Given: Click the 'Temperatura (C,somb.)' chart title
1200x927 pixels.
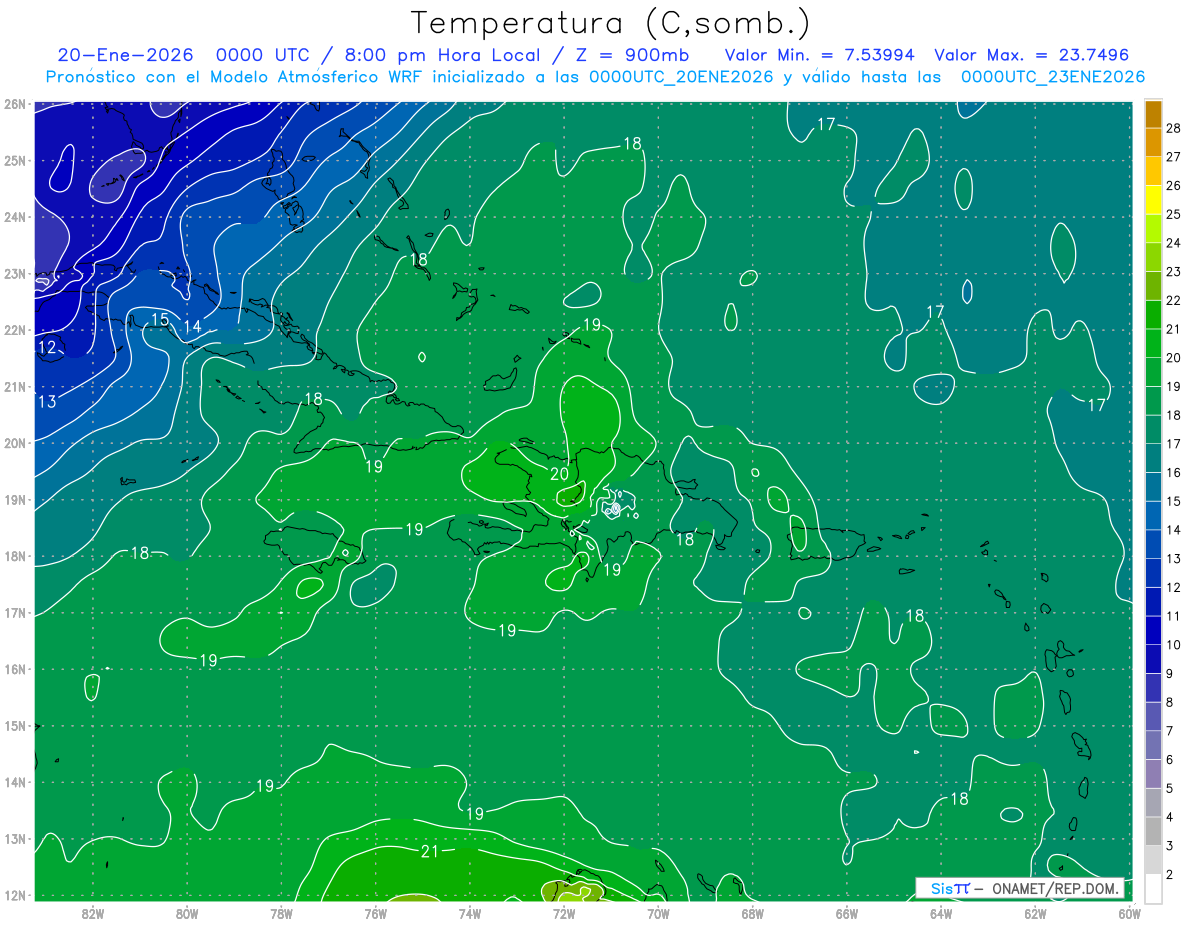Looking at the screenshot, I should (x=610, y=23).
